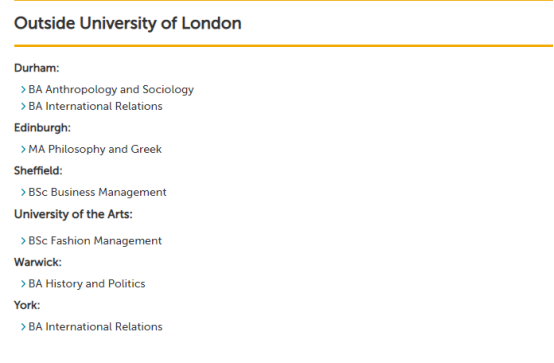Image resolution: width=554 pixels, height=363 pixels.
Task: Open Durham's BA International Relations link
Action: (x=95, y=106)
